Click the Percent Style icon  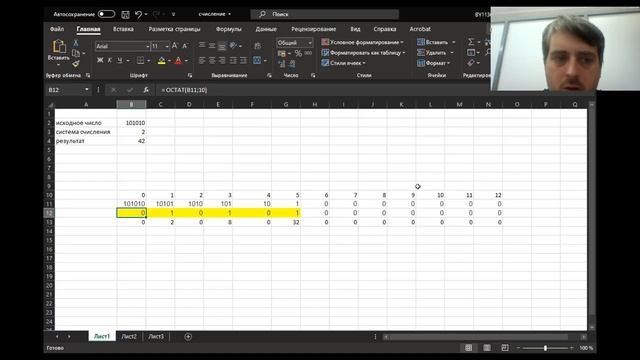click(298, 53)
